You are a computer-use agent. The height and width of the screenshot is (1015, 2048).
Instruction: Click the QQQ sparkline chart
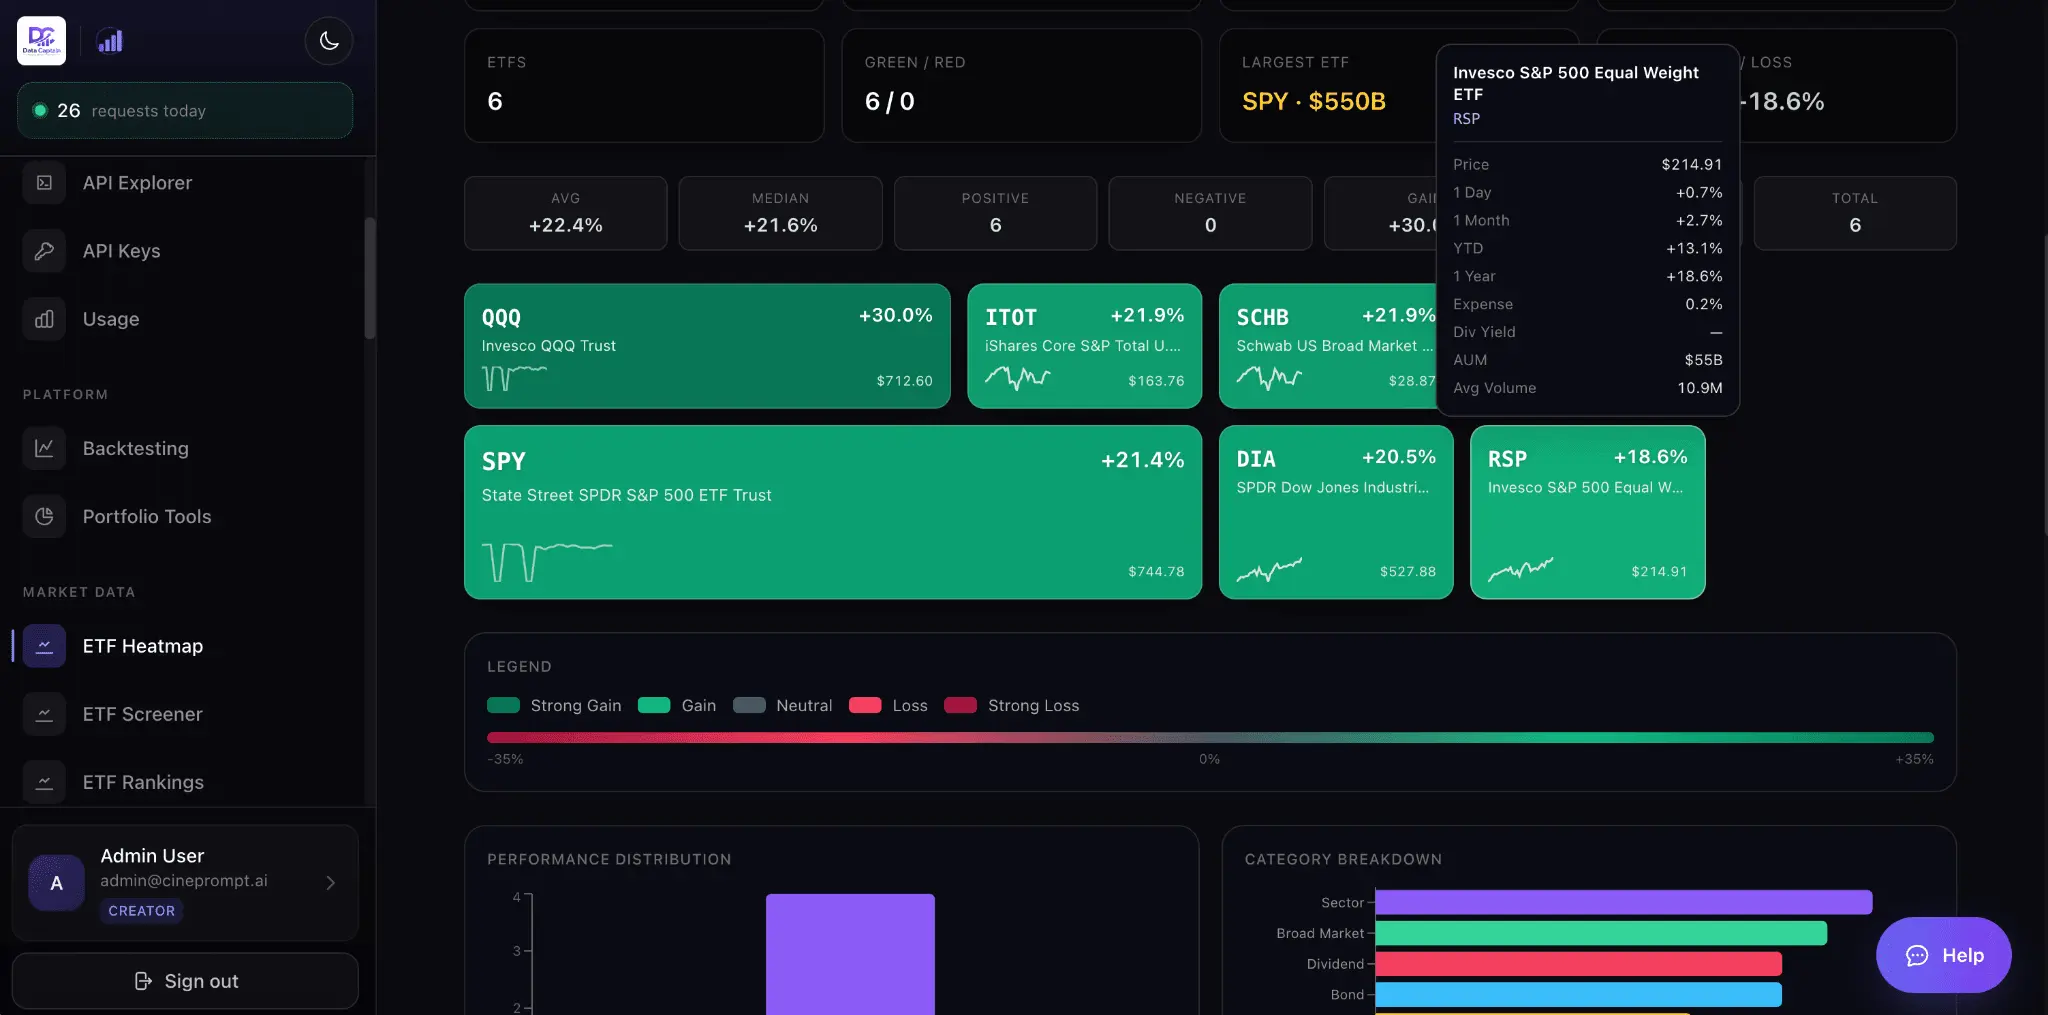(514, 377)
